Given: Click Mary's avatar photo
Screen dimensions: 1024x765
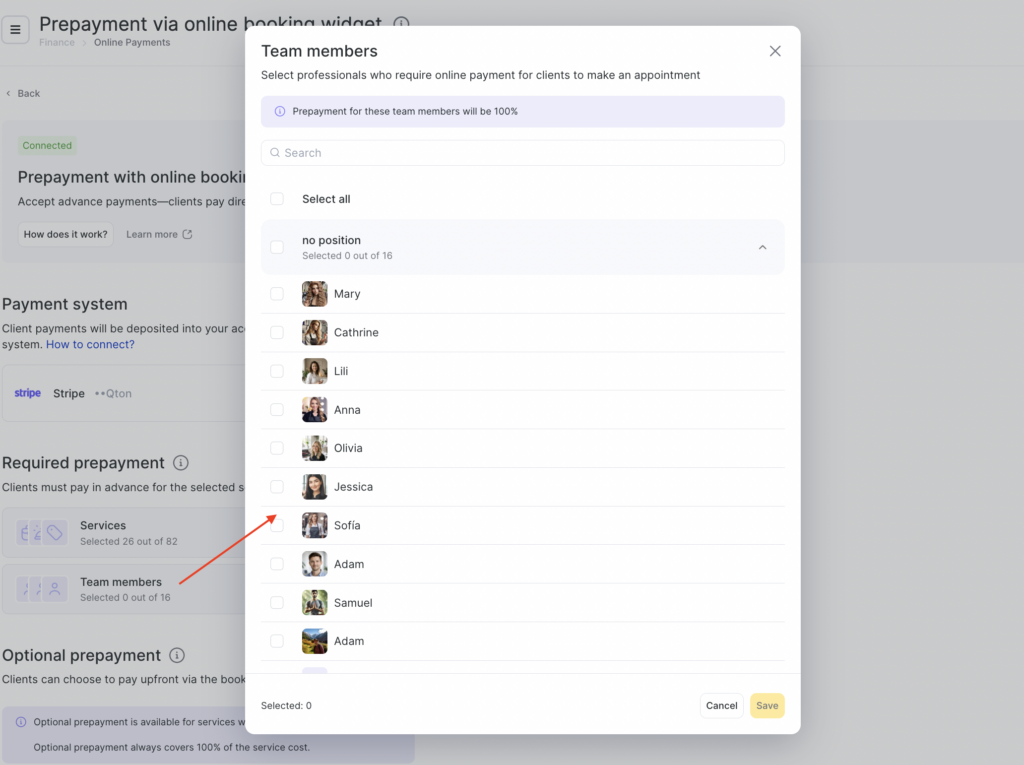Looking at the screenshot, I should (314, 294).
